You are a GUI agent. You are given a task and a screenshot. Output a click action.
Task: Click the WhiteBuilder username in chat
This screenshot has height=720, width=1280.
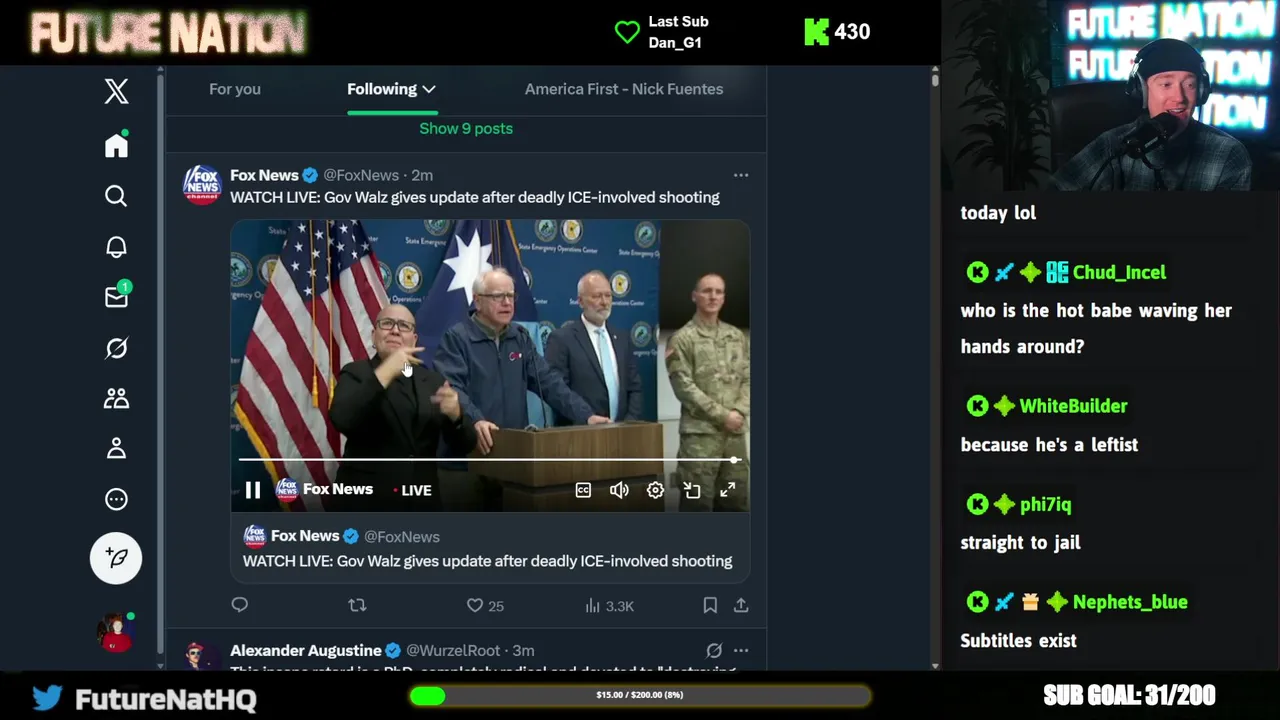(x=1073, y=406)
